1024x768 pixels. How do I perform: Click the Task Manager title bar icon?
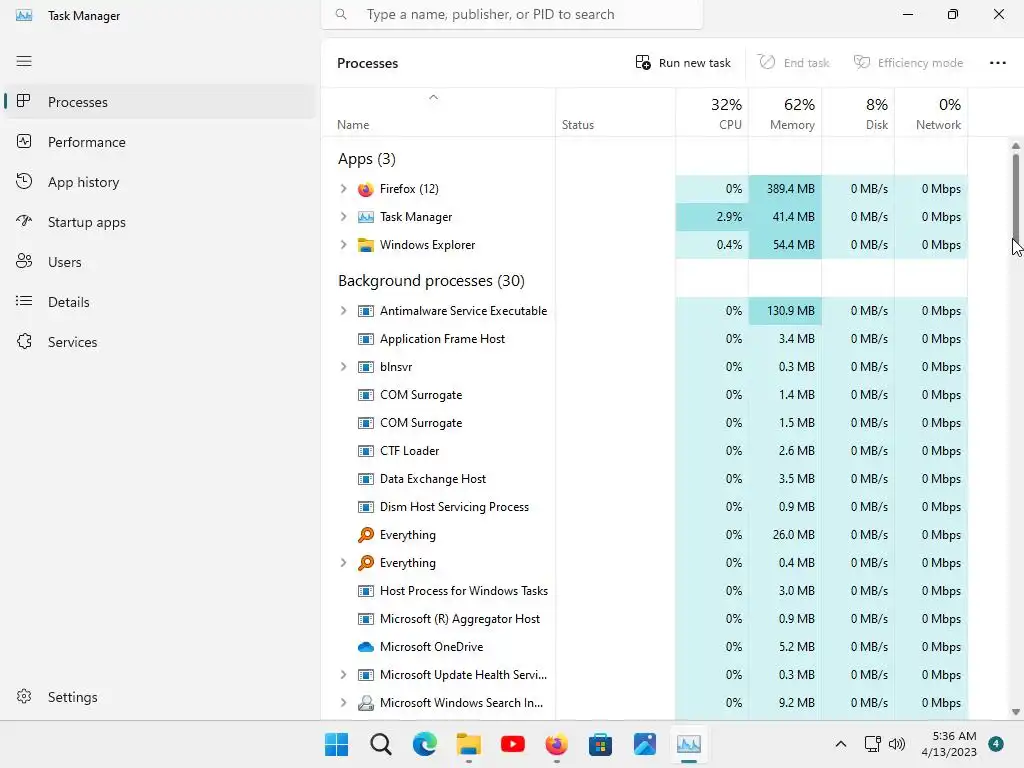click(24, 15)
